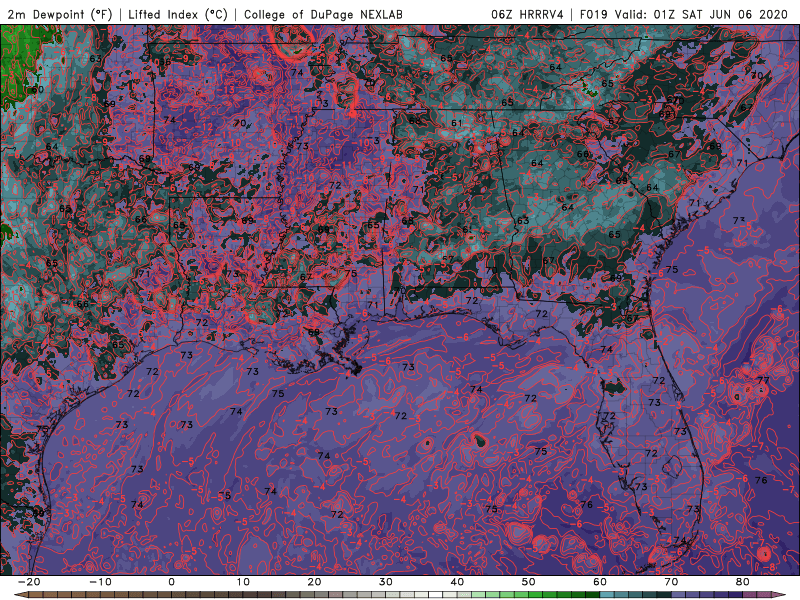Click the white swatch on the colorbar
This screenshot has height=600, width=800.
tap(436, 595)
